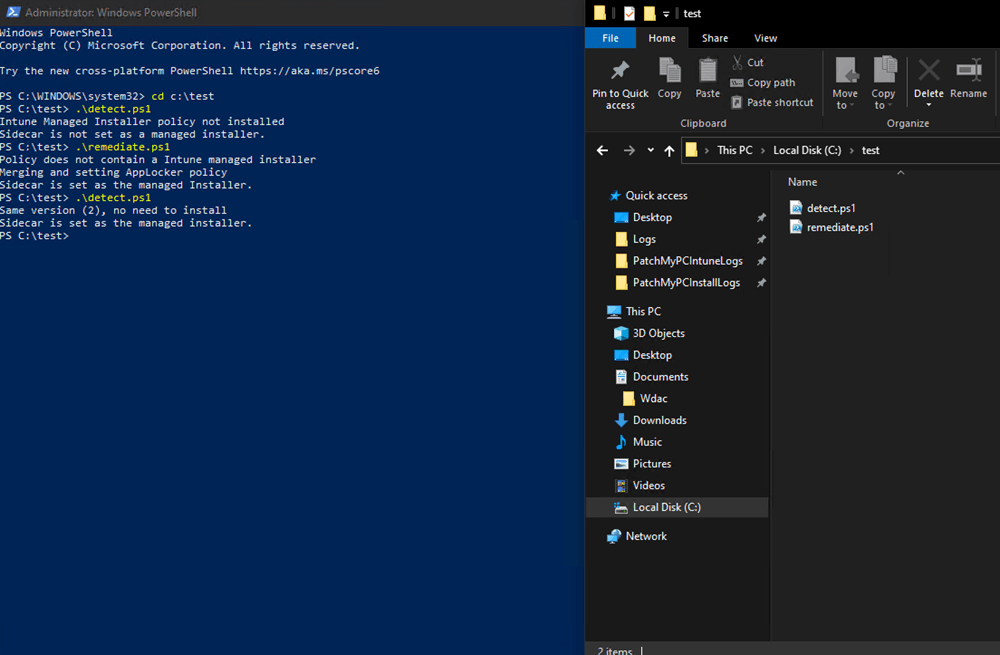
Task: Expand the chevron after This PC in the address bar
Action: (x=763, y=151)
